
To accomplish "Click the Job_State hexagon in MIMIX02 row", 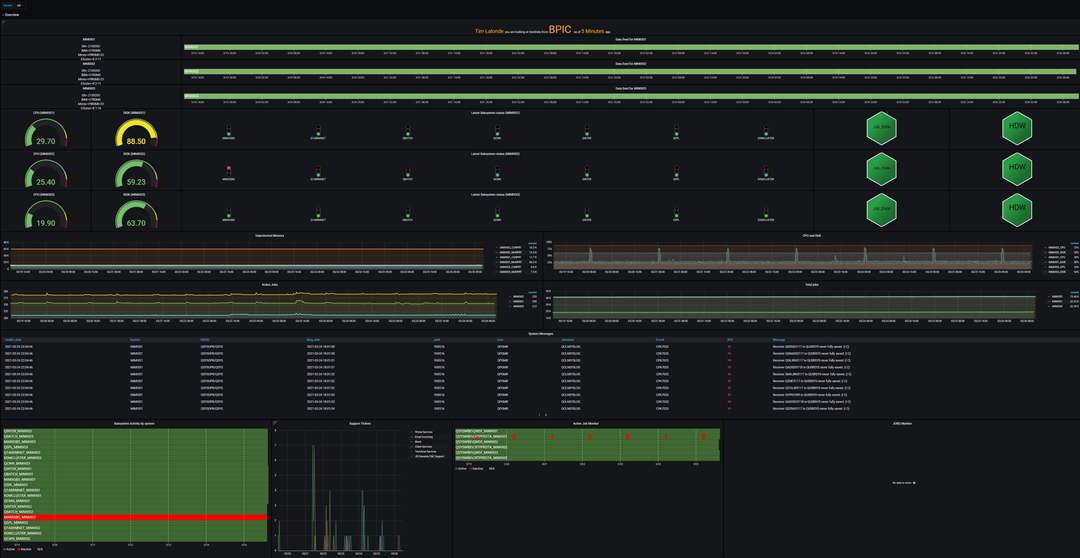I will click(880, 169).
